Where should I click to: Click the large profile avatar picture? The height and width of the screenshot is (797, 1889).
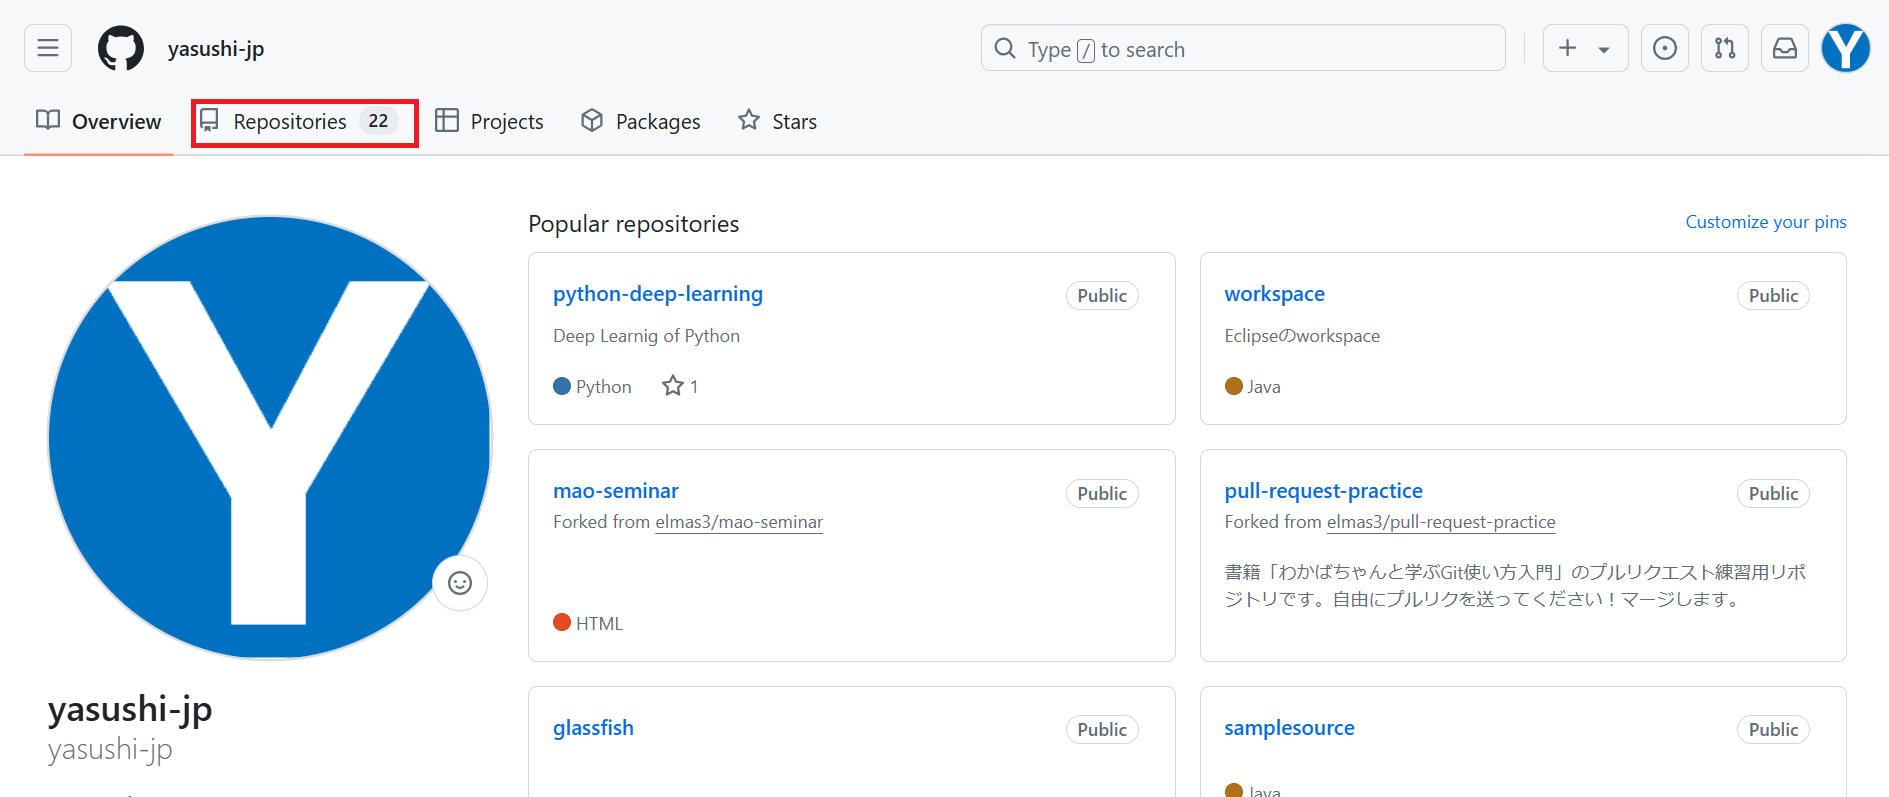pyautogui.click(x=270, y=437)
